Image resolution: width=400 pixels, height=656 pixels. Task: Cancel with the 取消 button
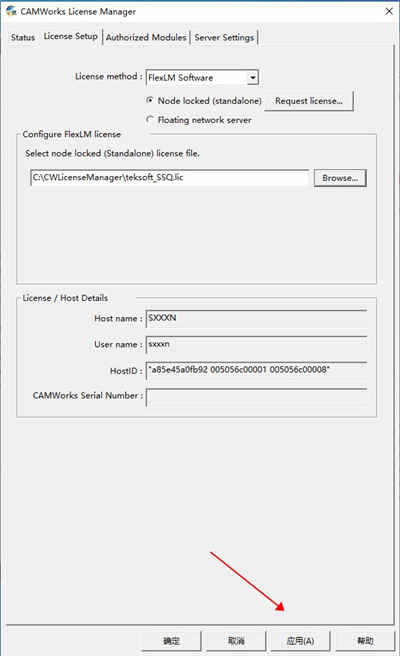[x=236, y=641]
